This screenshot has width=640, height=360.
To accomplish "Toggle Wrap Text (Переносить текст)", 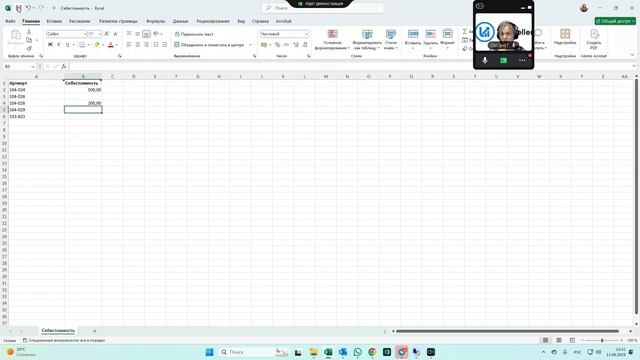I will [x=194, y=34].
